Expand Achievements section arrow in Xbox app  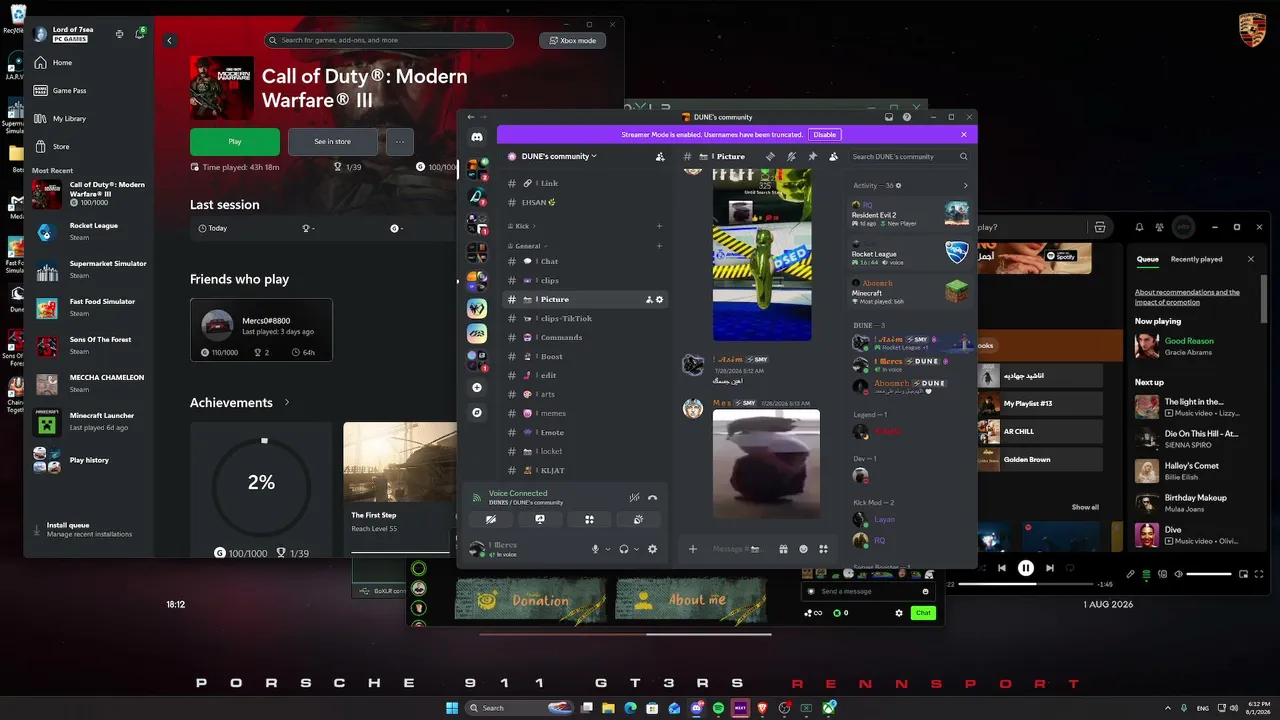[x=287, y=402]
